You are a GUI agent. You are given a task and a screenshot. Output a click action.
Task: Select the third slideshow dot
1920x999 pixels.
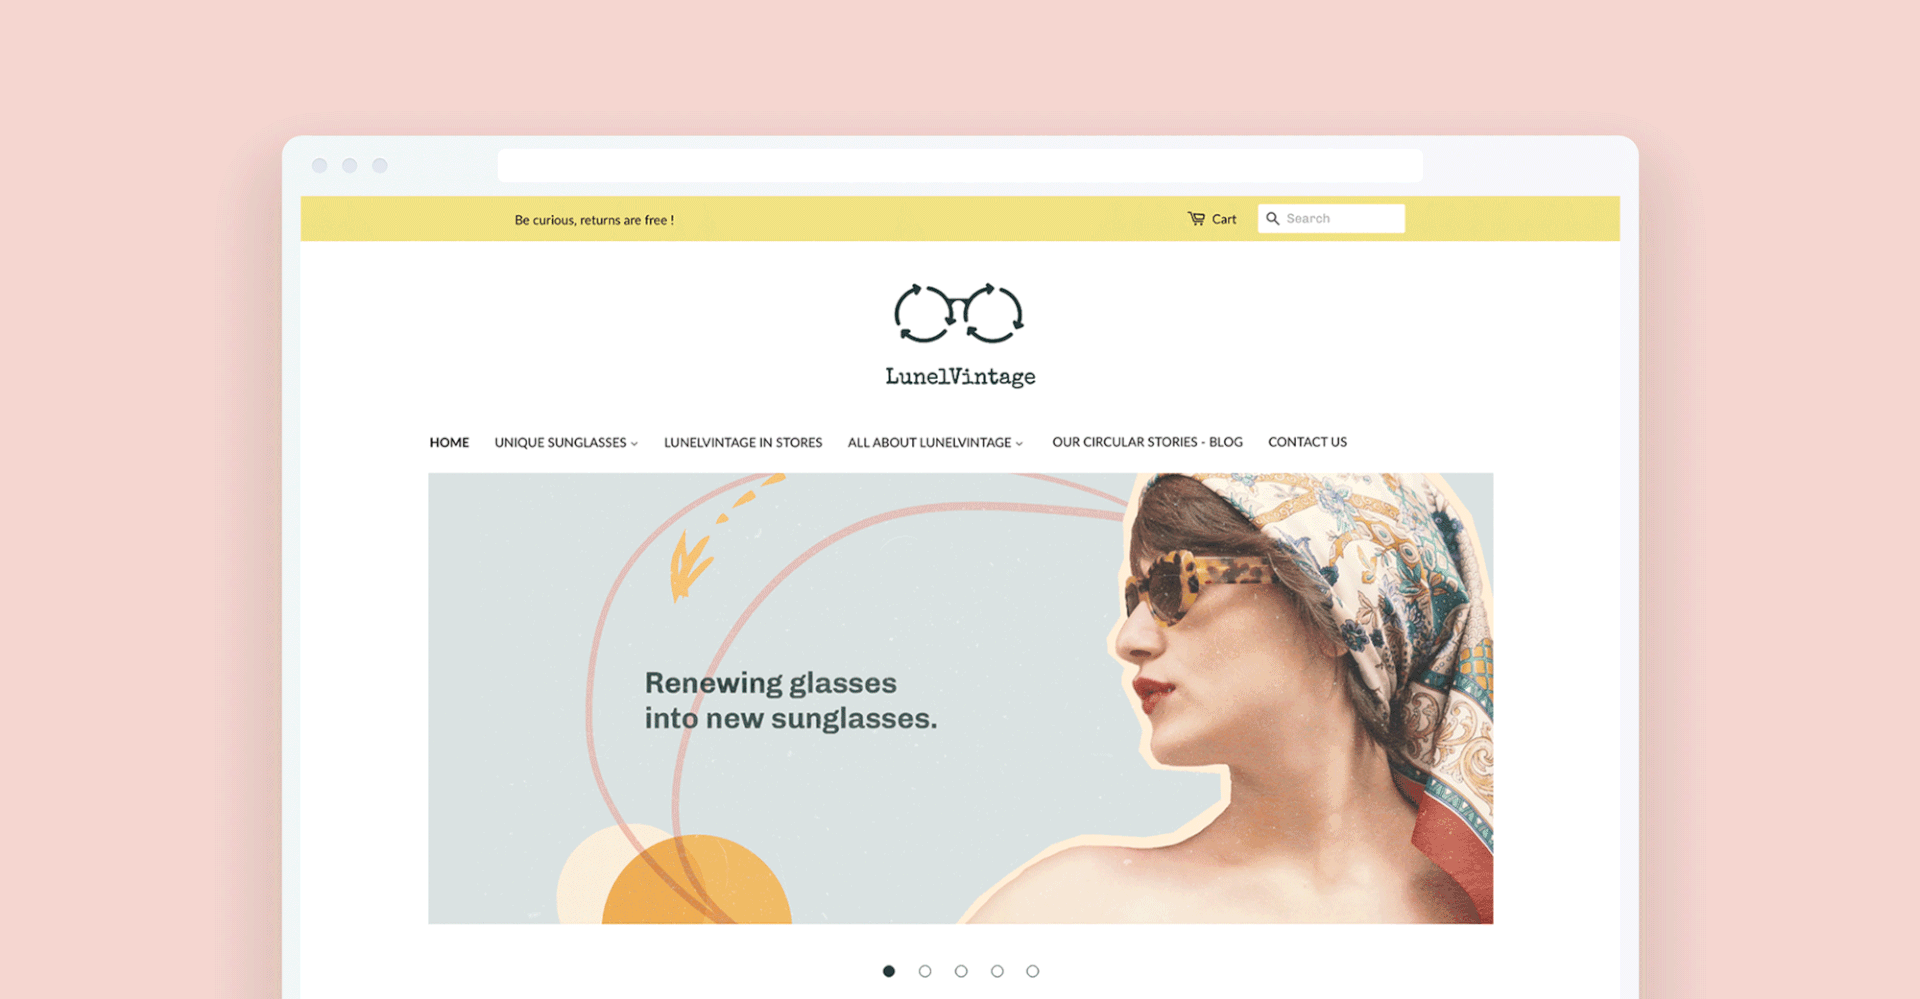coord(961,971)
